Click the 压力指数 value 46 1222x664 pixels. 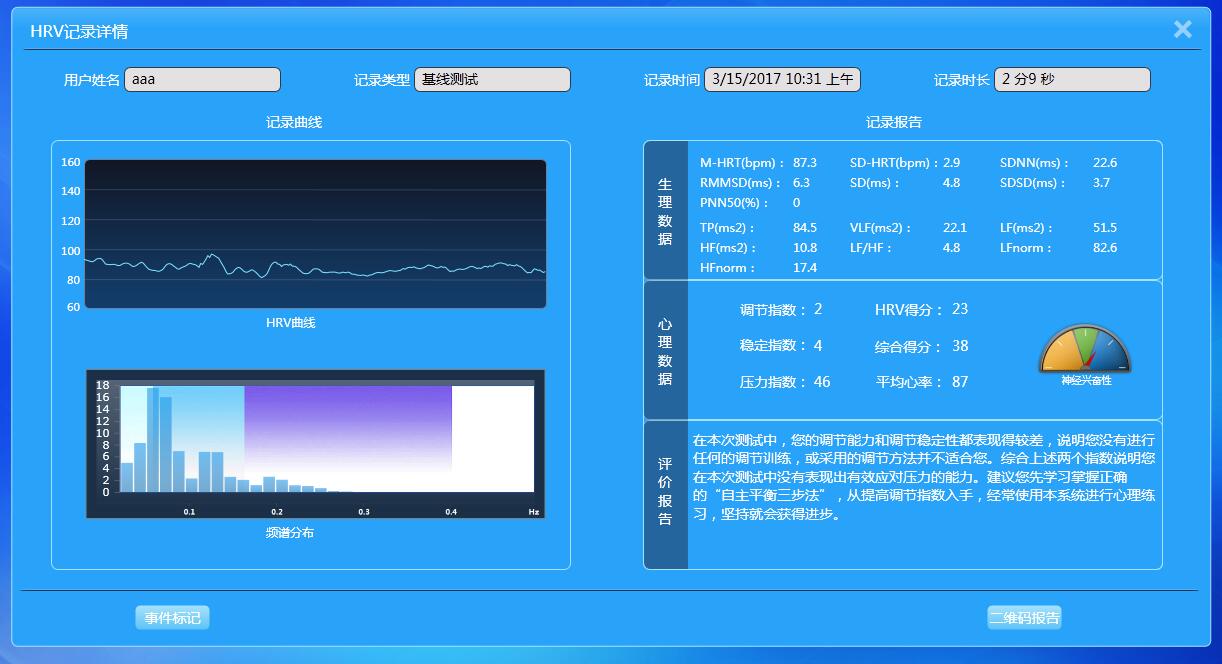point(822,382)
